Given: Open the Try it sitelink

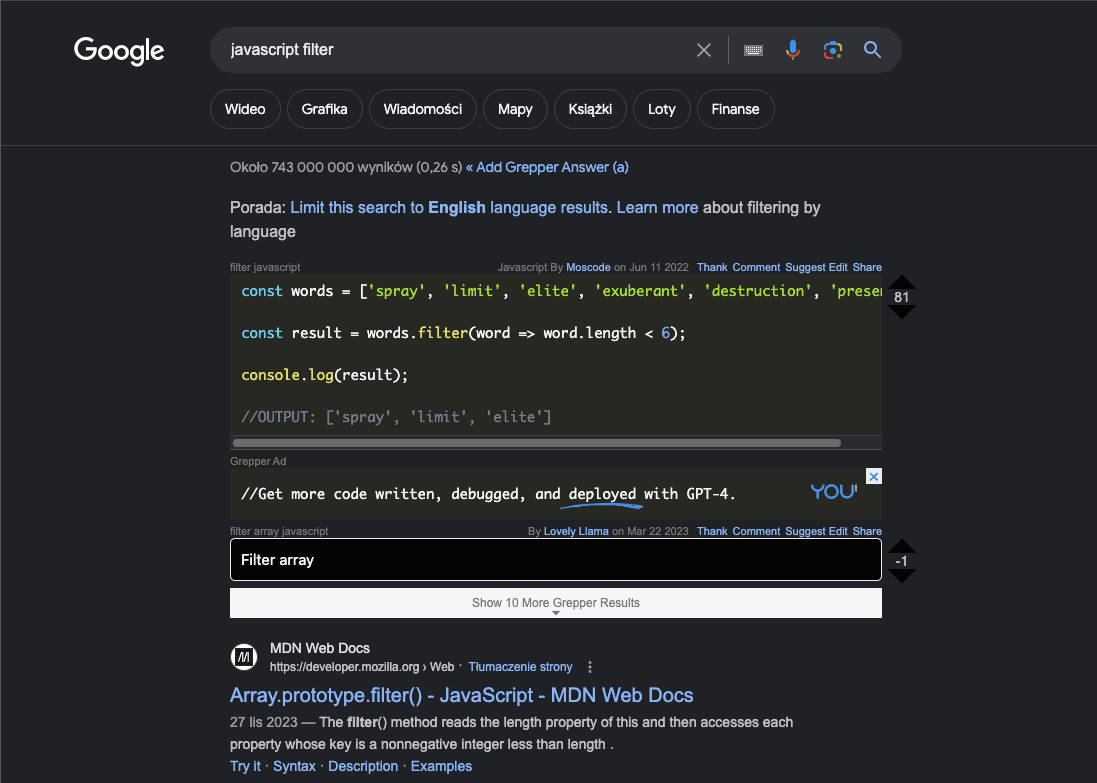Looking at the screenshot, I should 246,766.
